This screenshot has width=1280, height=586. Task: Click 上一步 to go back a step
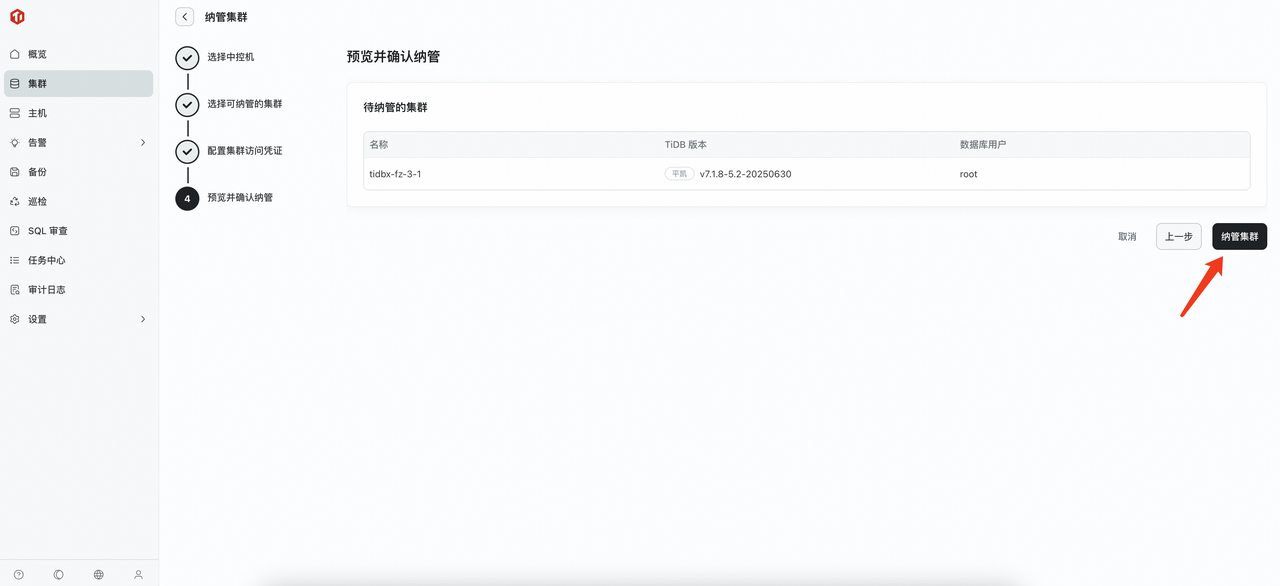(x=1178, y=236)
